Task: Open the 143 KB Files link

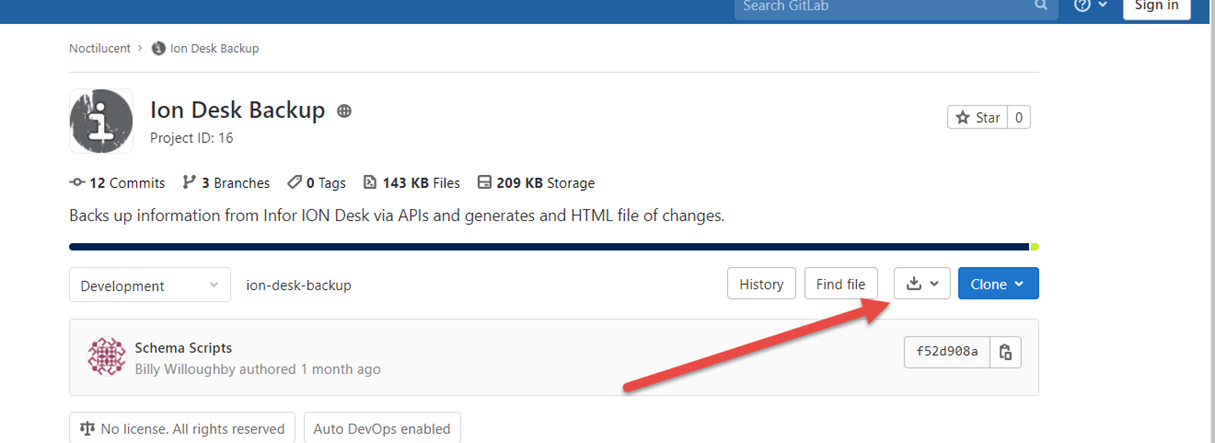Action: pyautogui.click(x=411, y=183)
